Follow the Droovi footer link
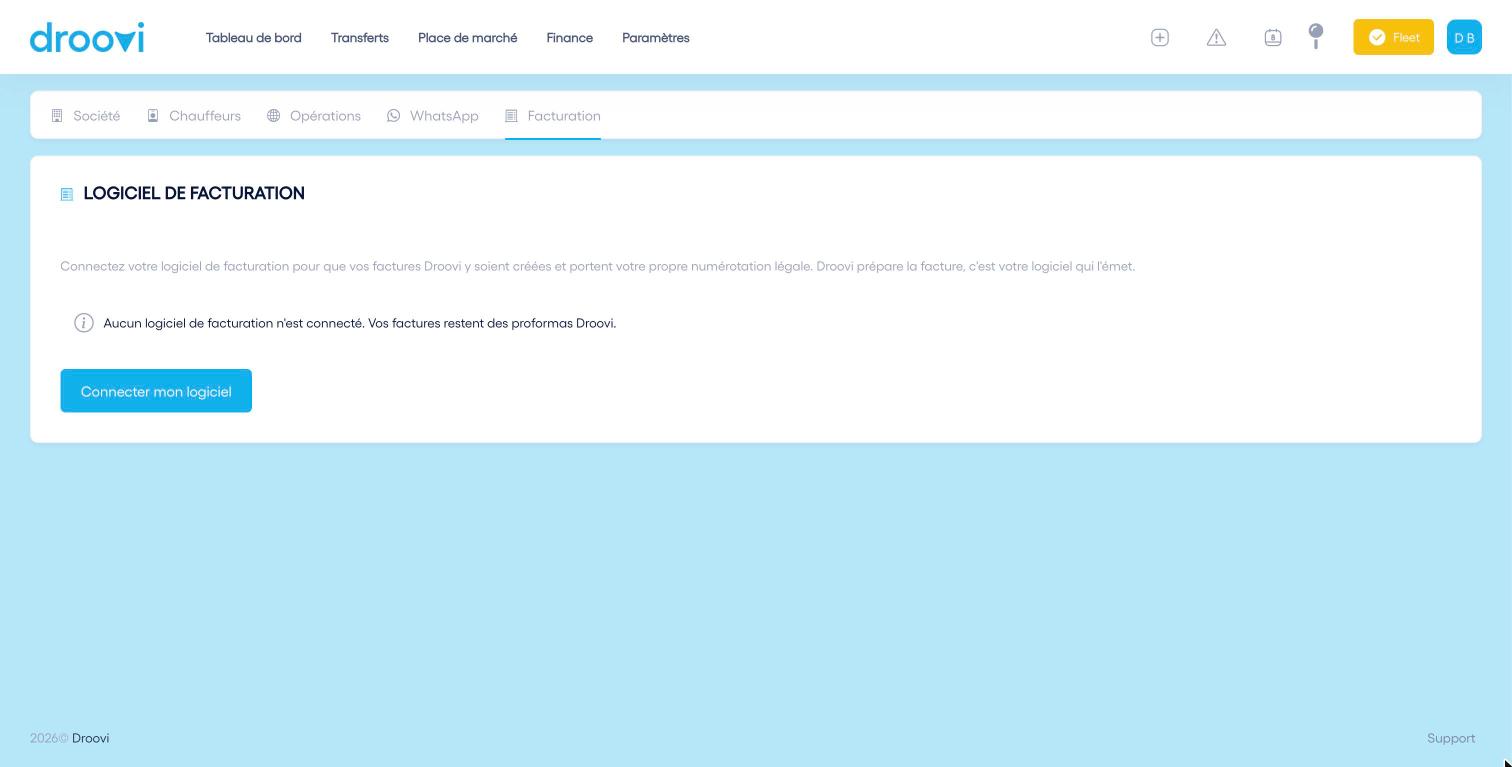1512x767 pixels. (x=91, y=738)
